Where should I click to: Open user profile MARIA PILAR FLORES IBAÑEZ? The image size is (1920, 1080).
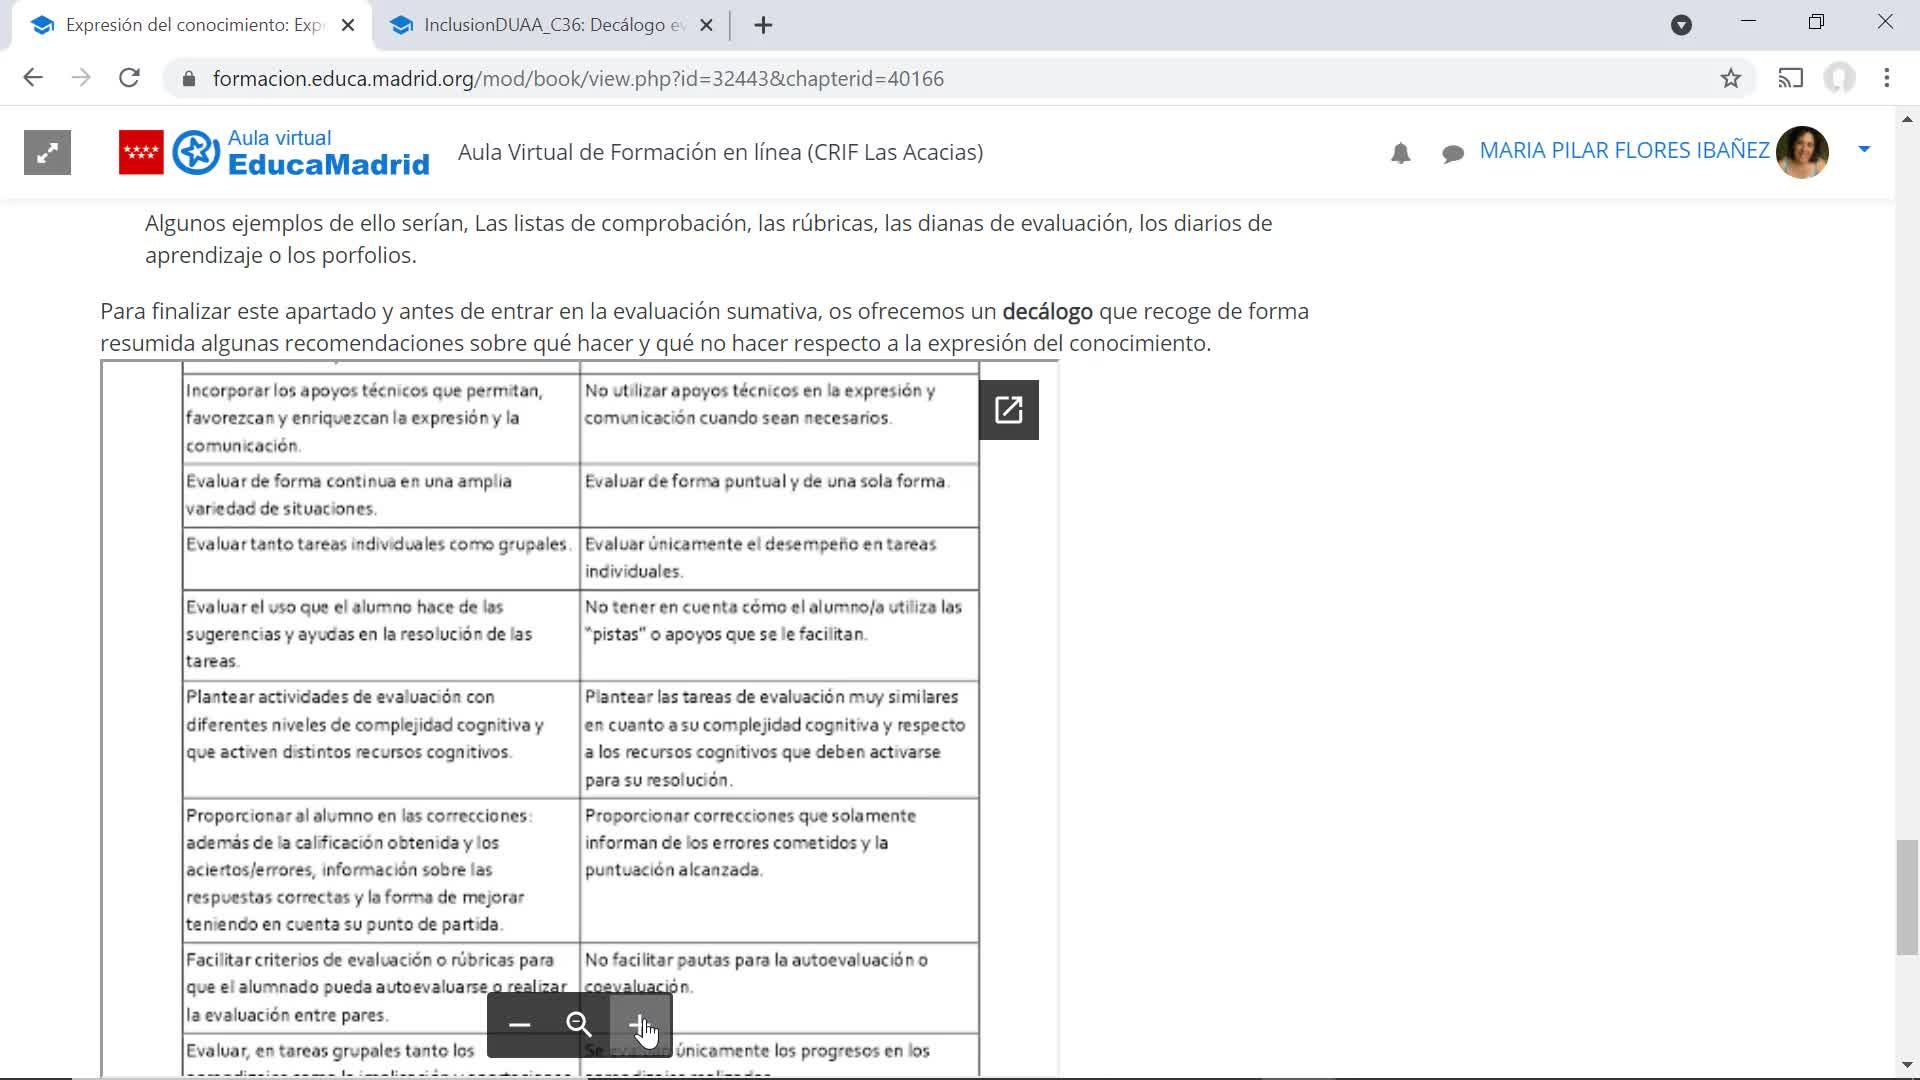1624,150
